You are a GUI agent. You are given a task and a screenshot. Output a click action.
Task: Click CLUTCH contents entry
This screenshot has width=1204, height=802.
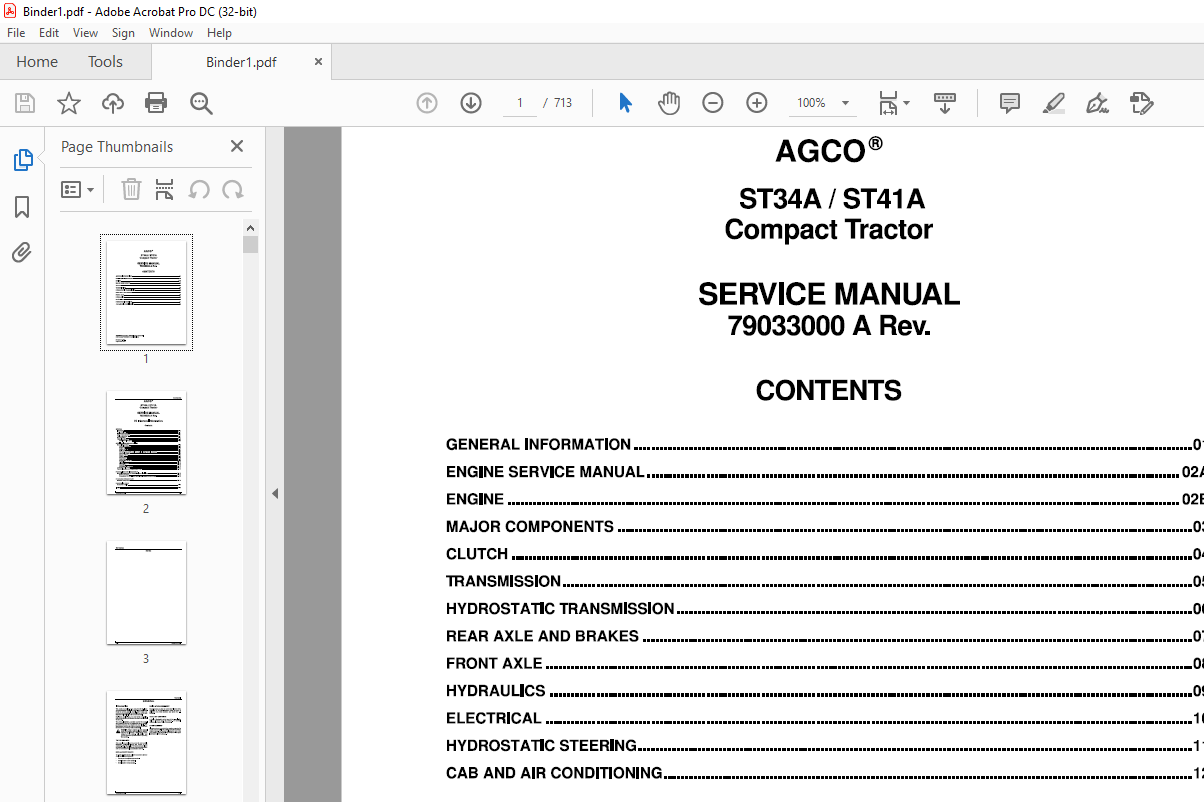click(477, 554)
